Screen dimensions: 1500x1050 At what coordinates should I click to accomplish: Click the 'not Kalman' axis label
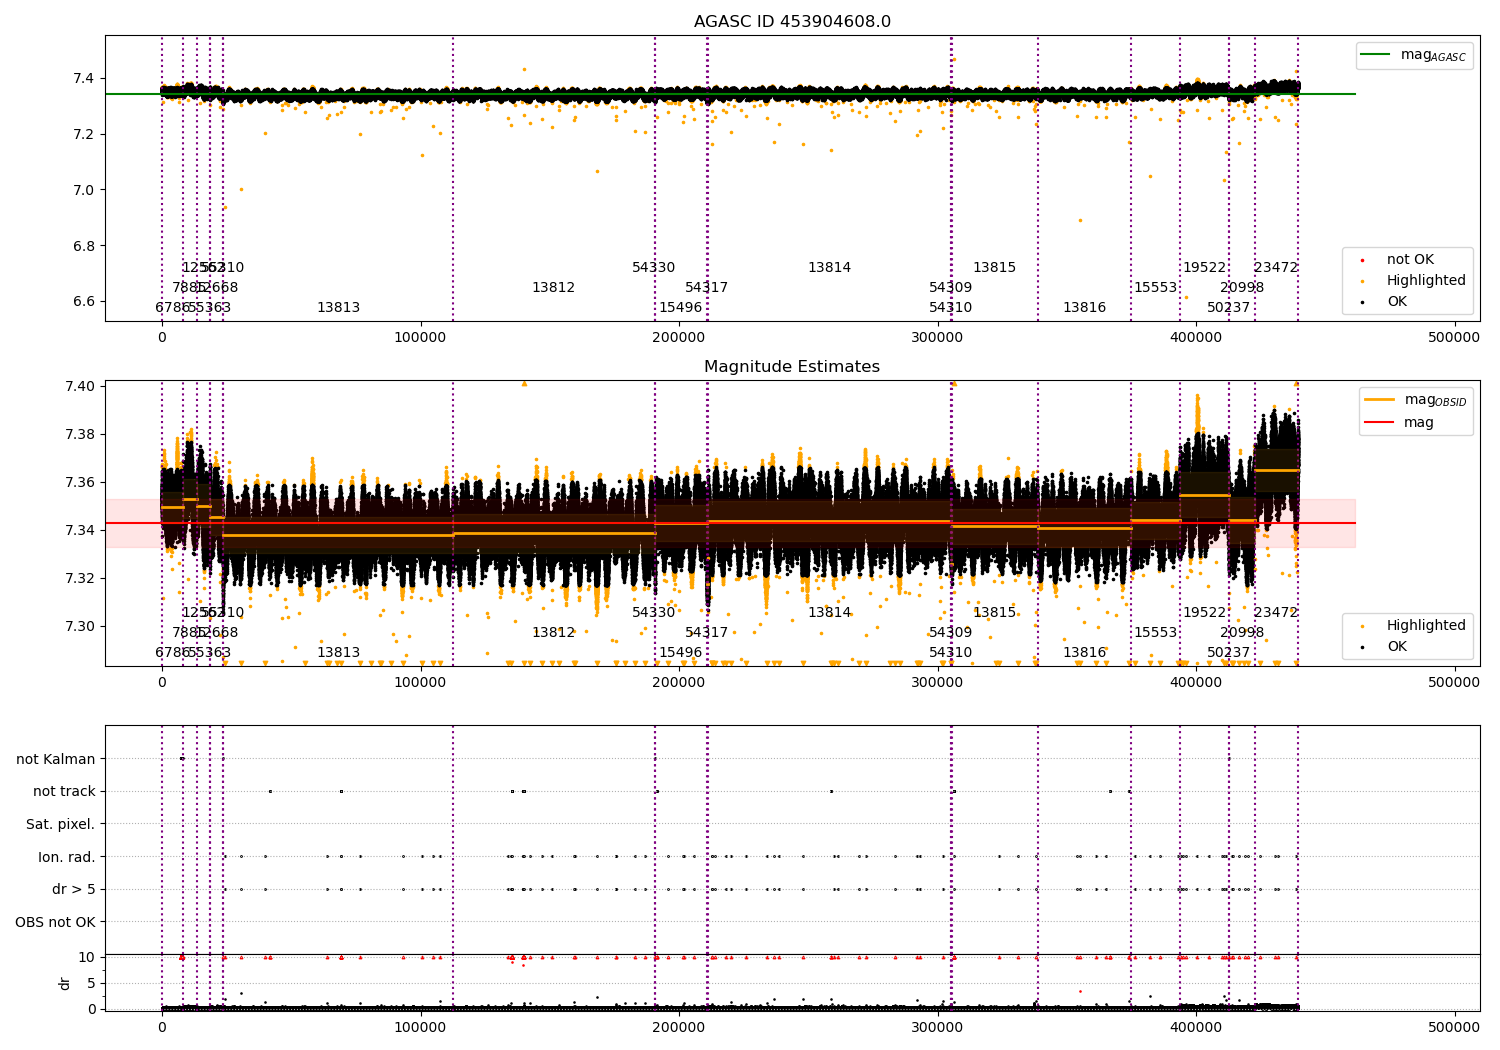coord(56,760)
